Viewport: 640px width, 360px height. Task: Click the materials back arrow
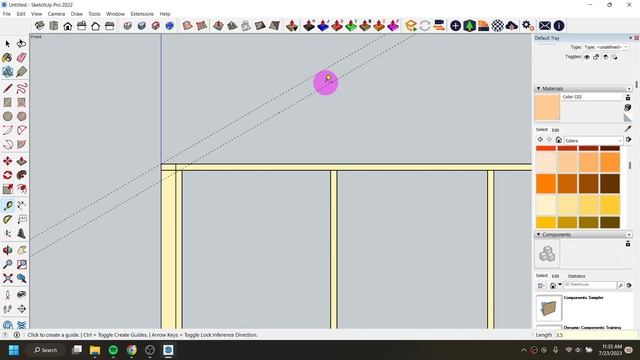540,140
